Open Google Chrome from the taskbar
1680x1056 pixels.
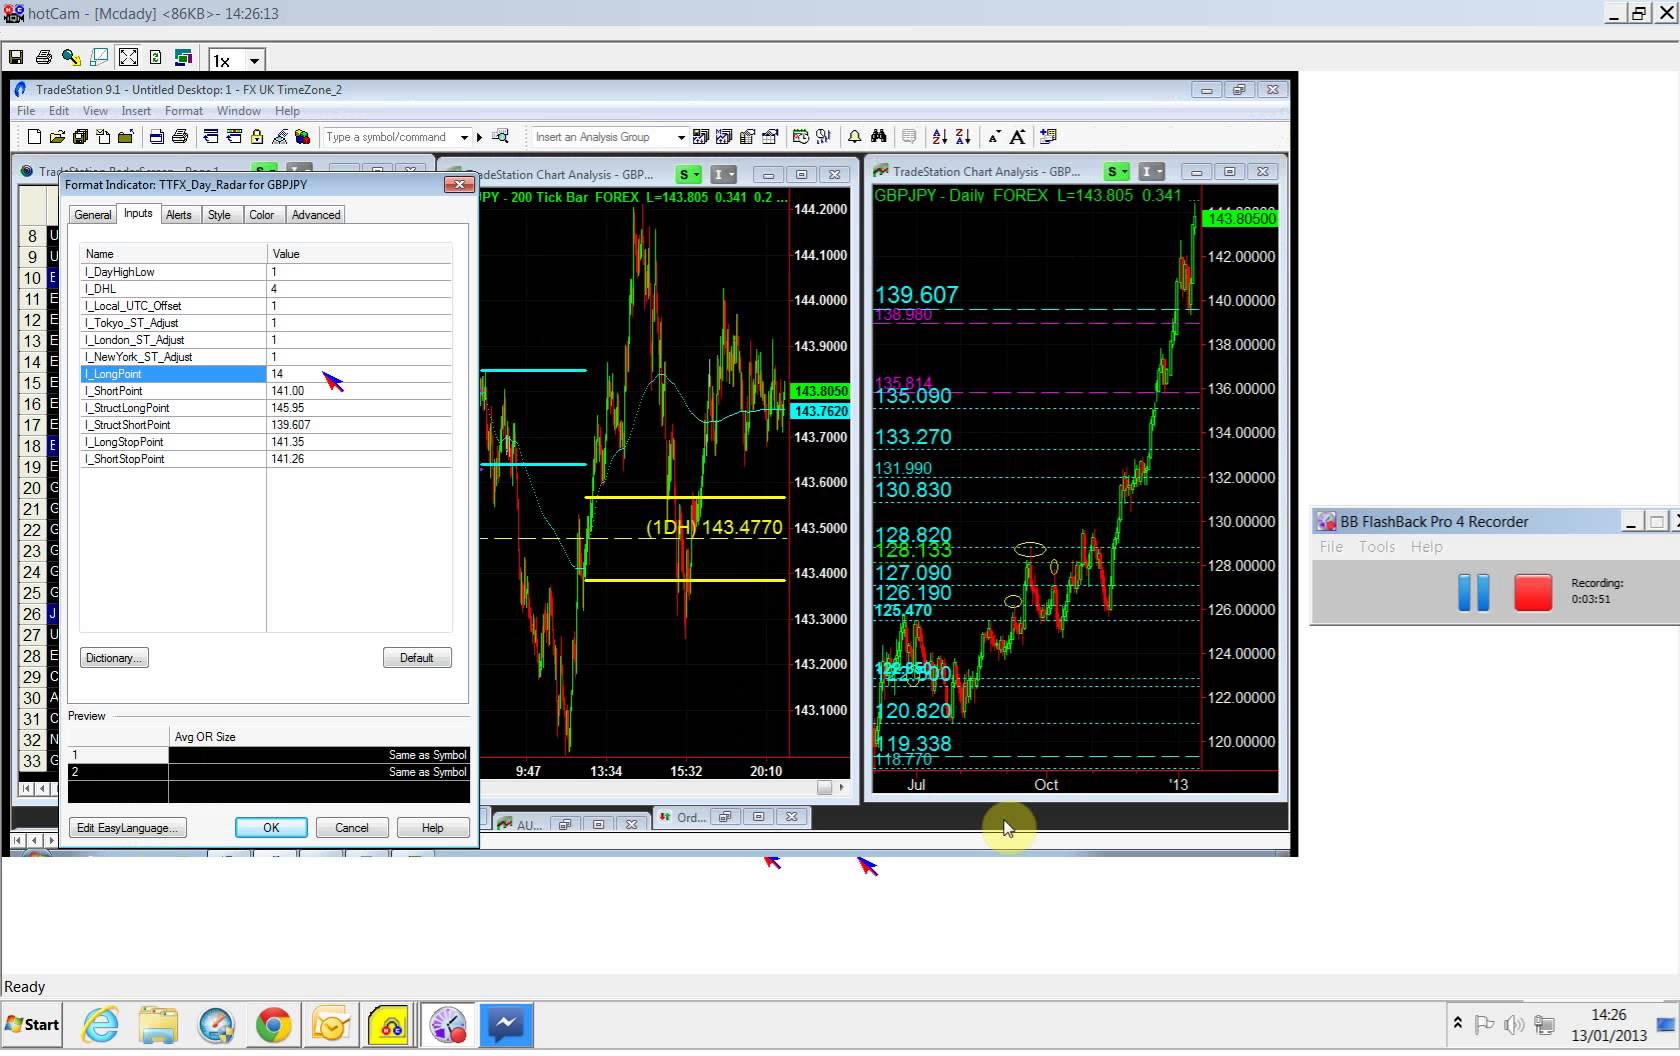point(273,1025)
